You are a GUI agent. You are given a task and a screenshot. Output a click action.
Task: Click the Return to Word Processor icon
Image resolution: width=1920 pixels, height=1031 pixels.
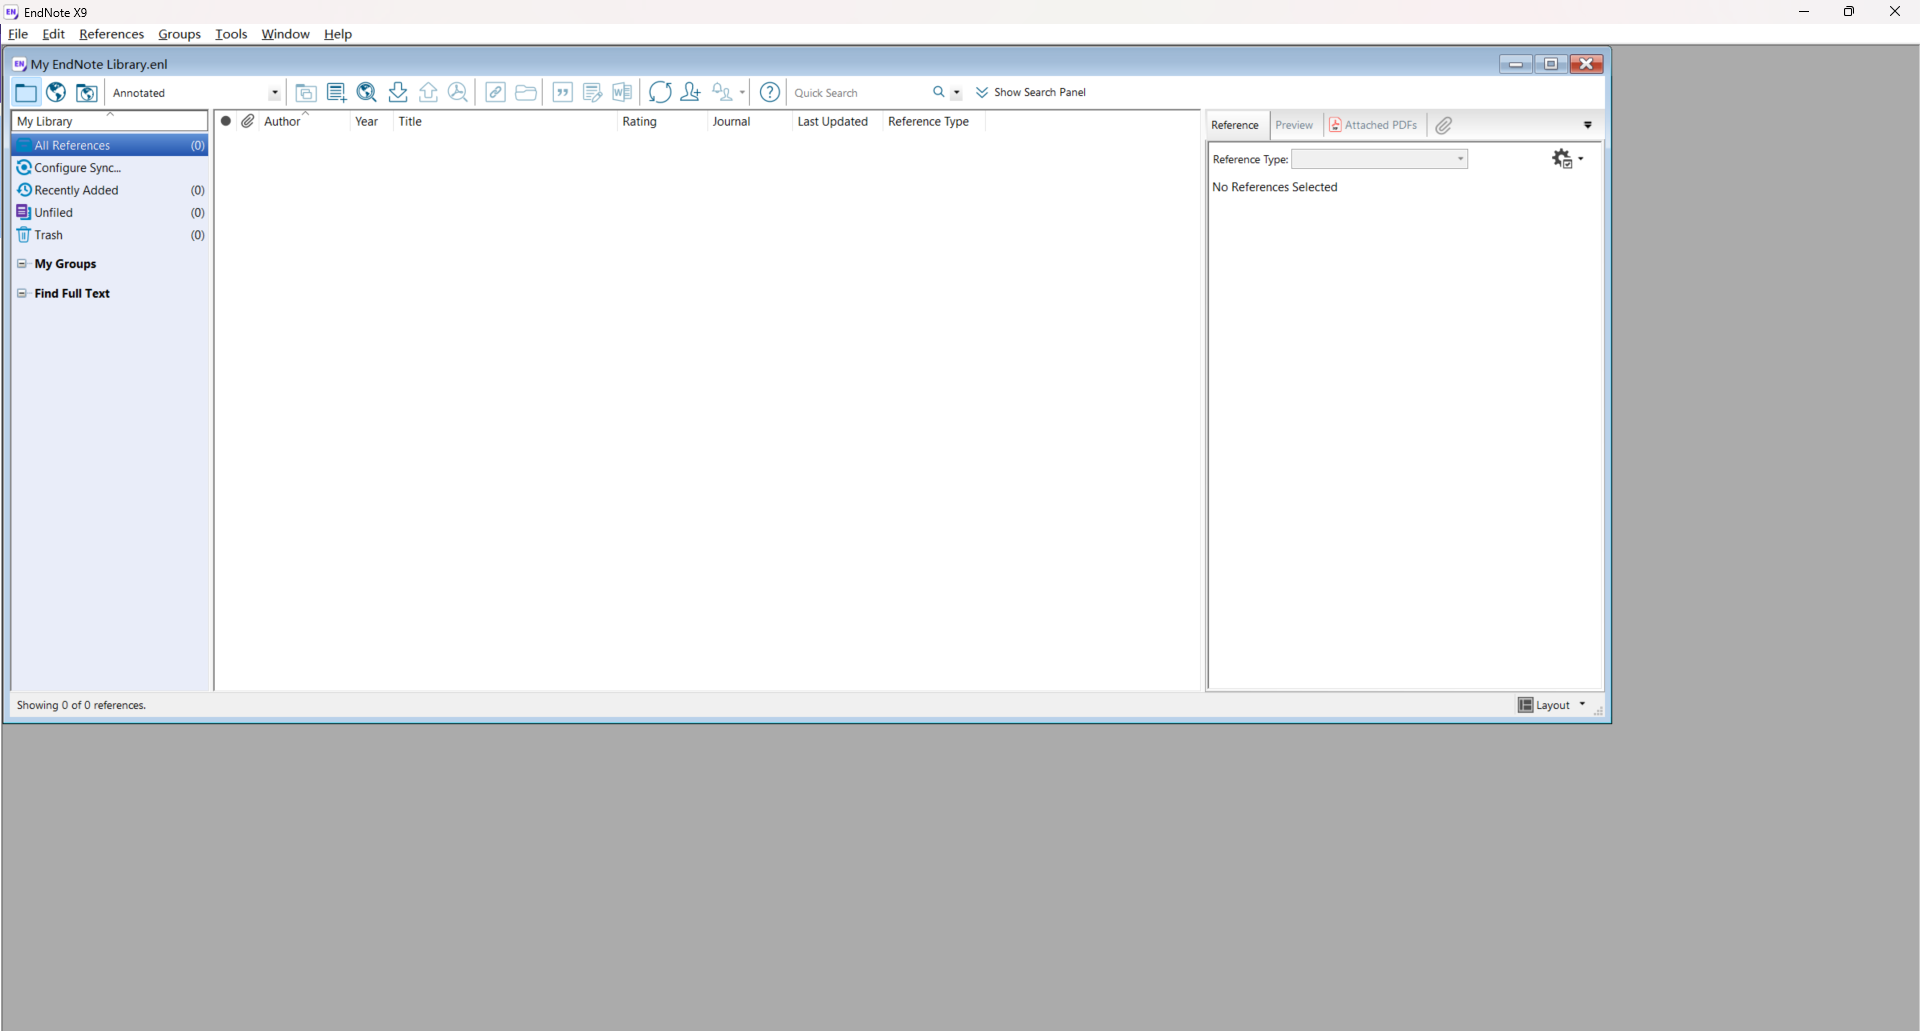coord(623,93)
